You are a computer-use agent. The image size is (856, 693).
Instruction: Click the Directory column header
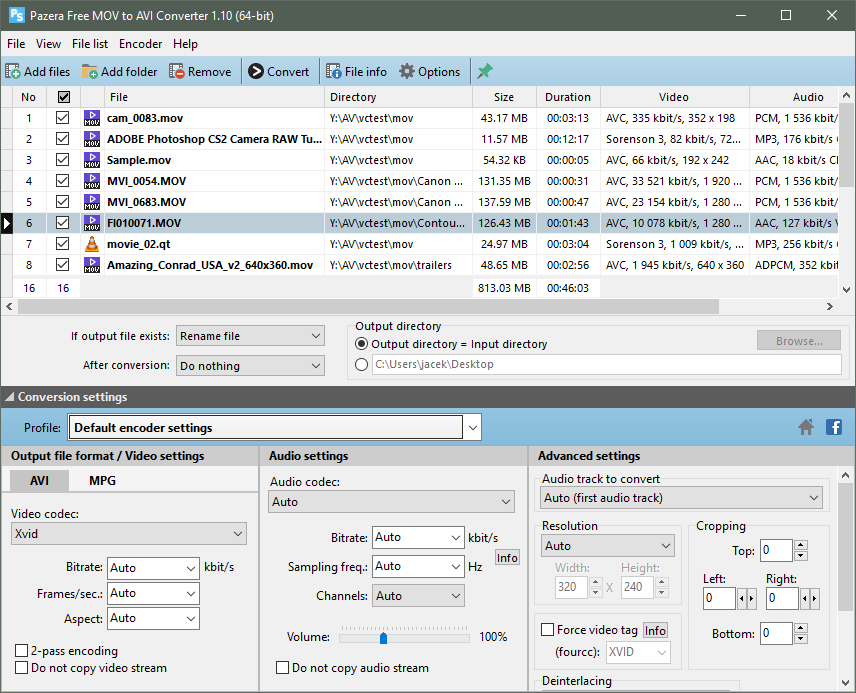(x=399, y=97)
